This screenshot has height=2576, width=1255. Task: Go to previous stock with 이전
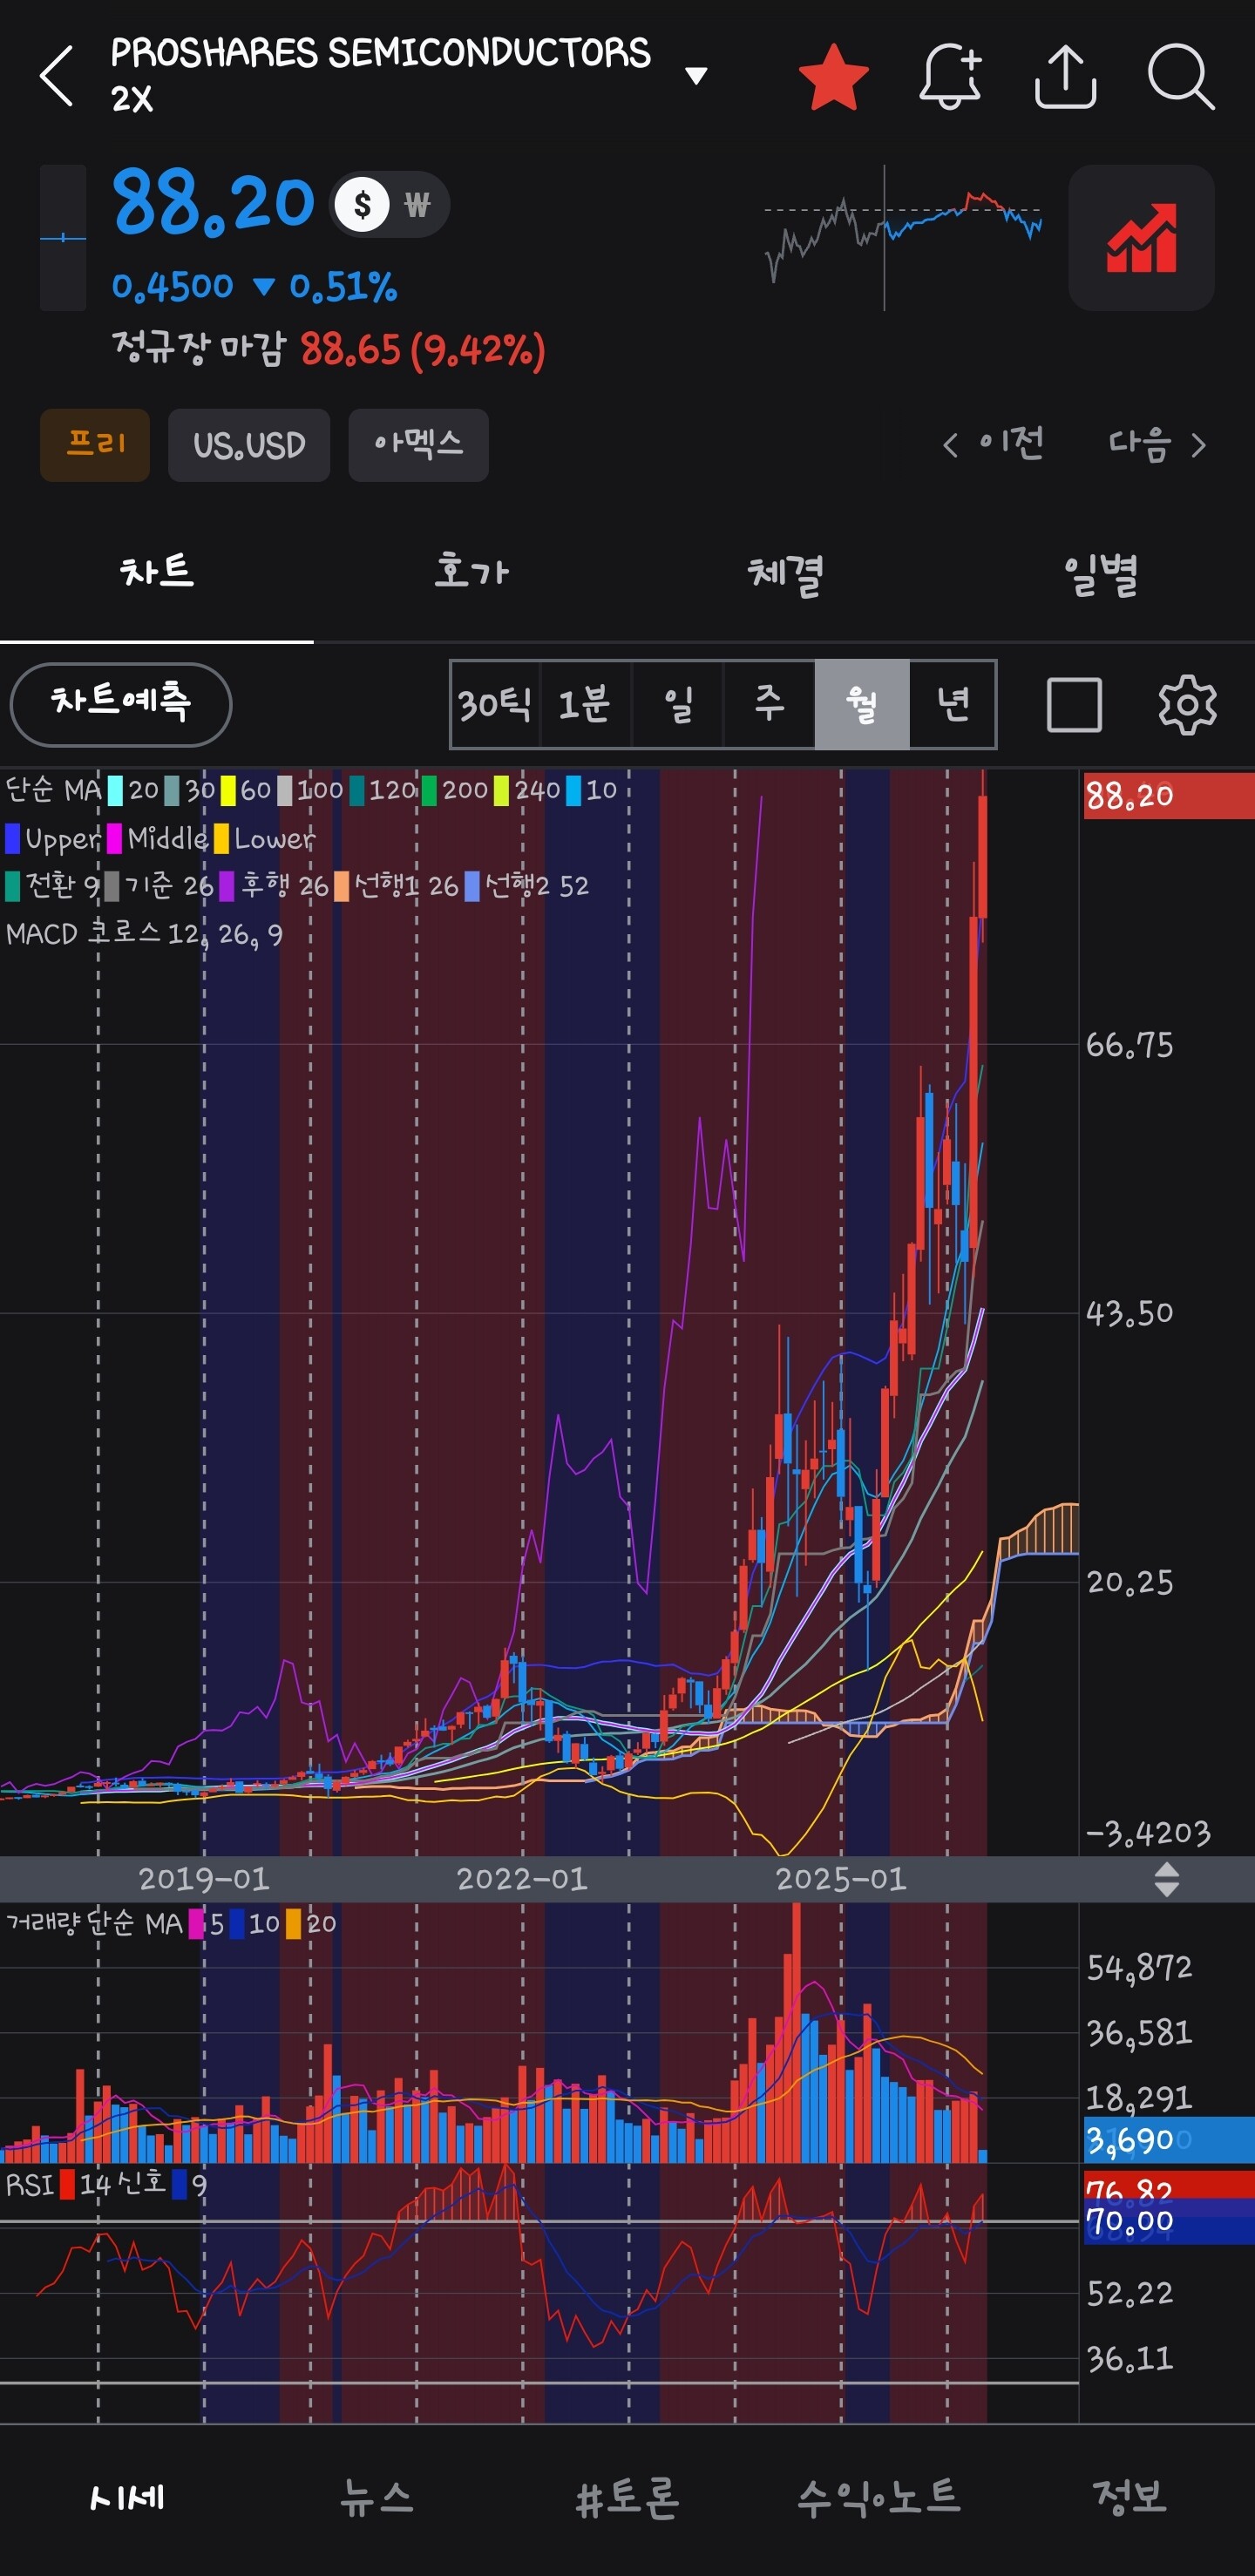coord(993,443)
